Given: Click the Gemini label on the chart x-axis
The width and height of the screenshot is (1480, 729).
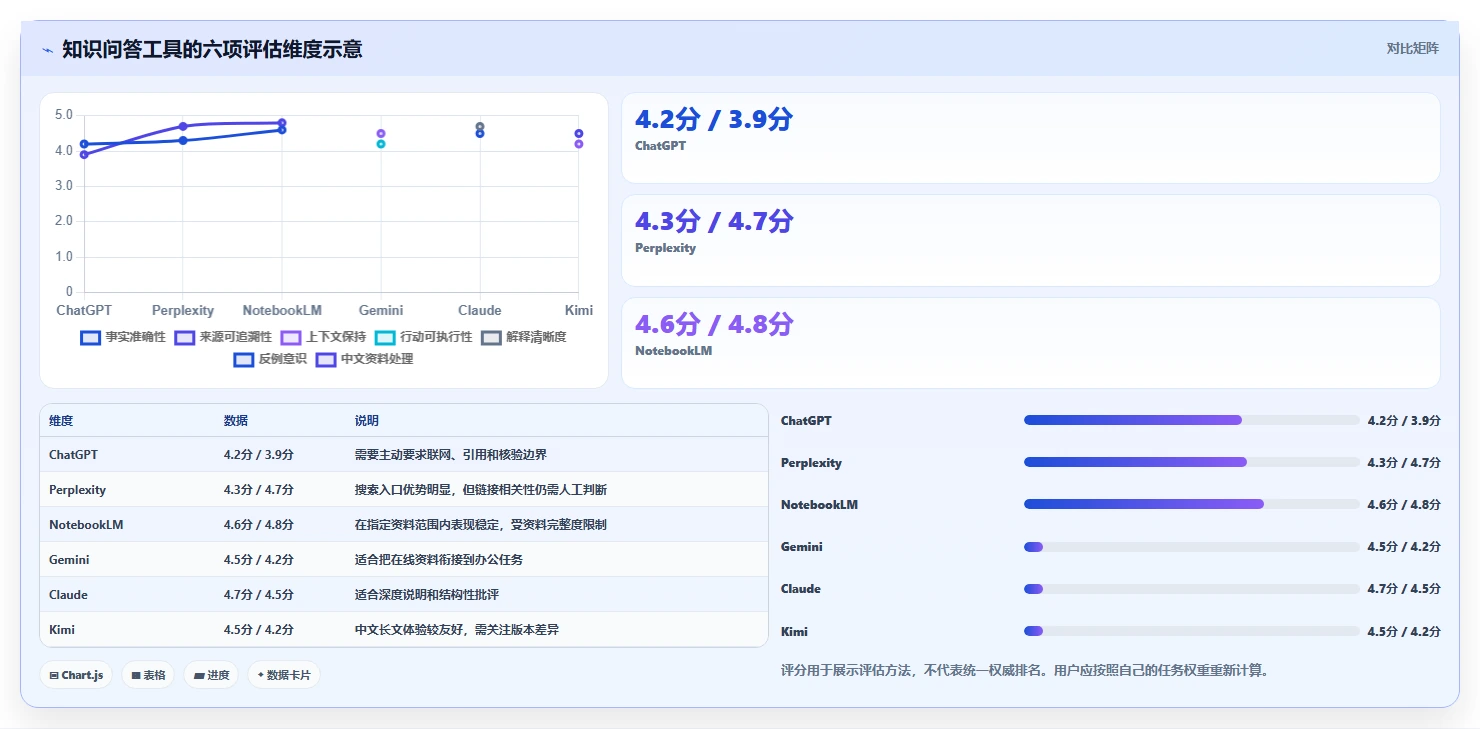Looking at the screenshot, I should click(381, 310).
